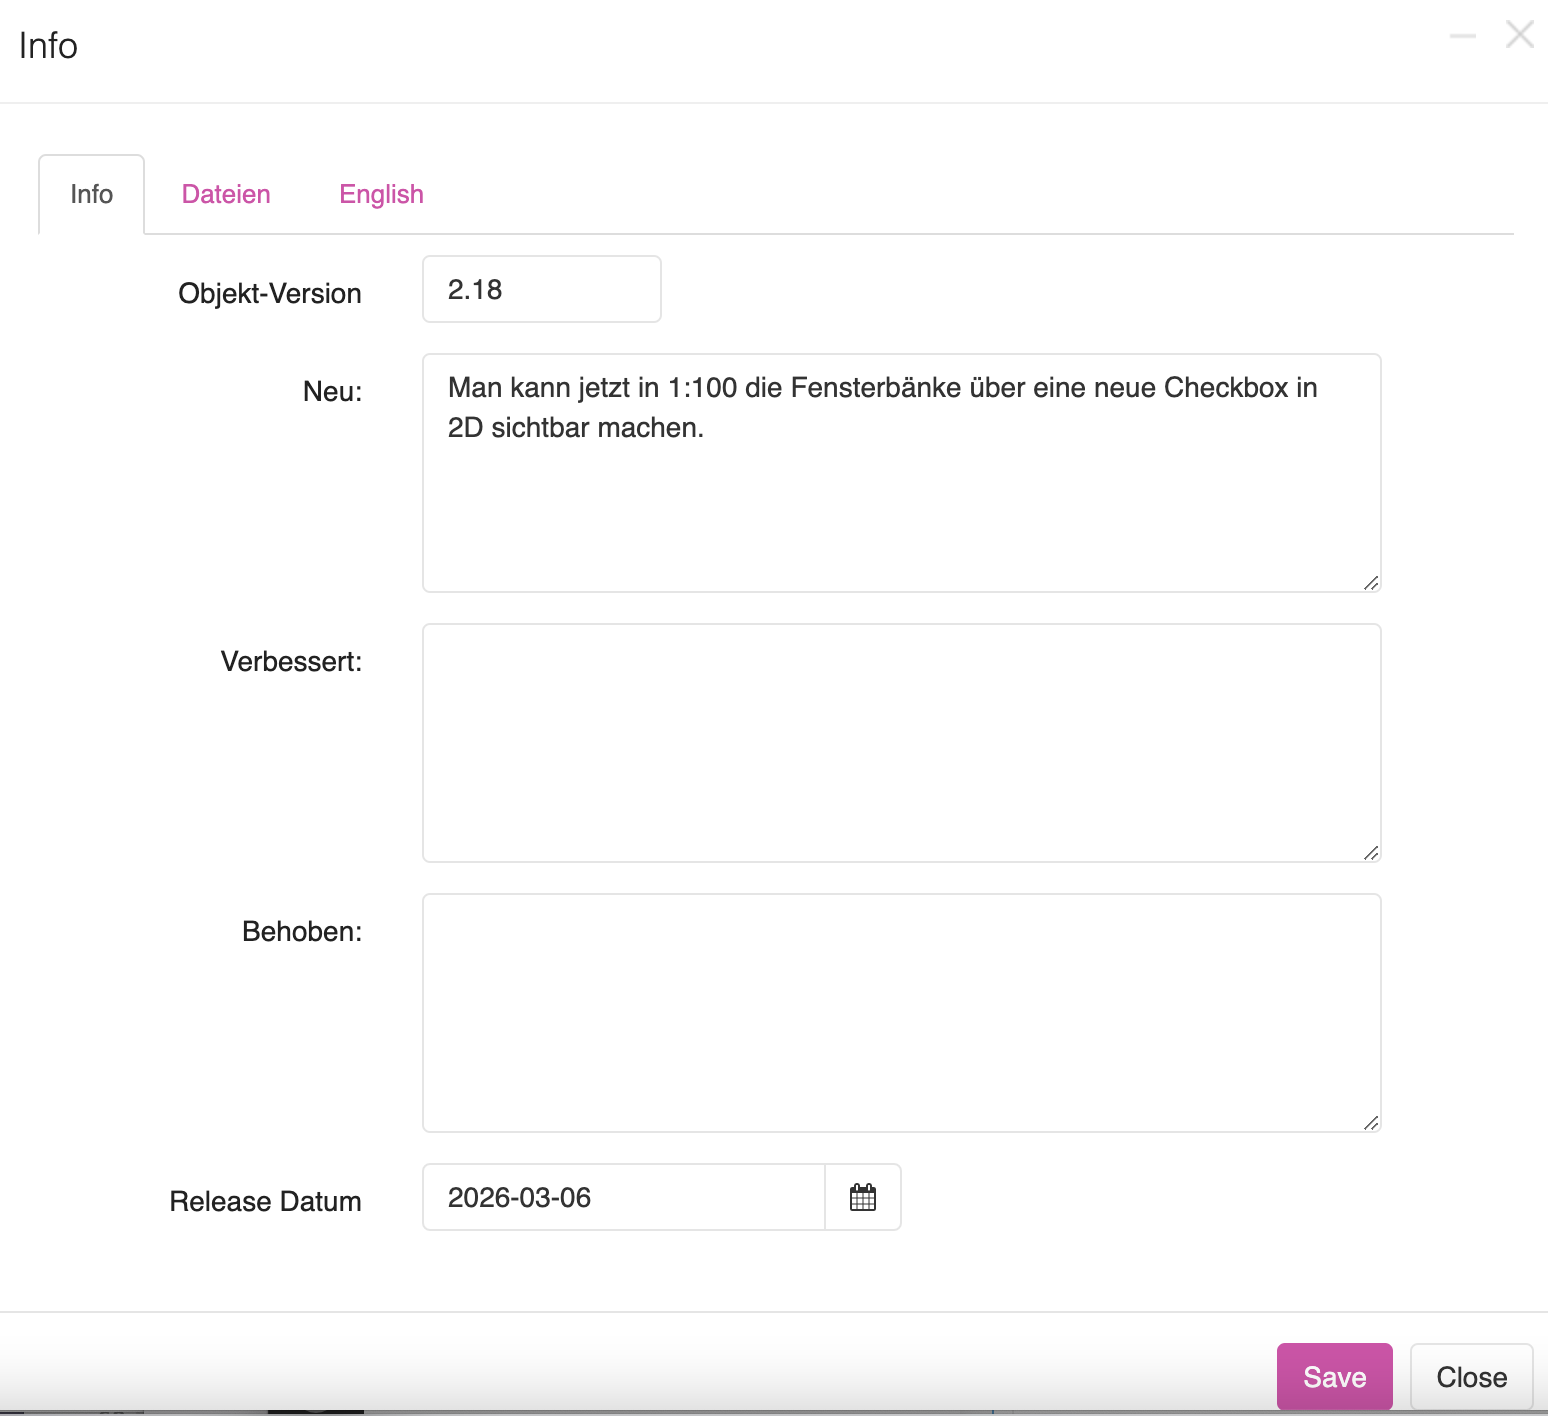This screenshot has width=1548, height=1416.
Task: Open the English tab
Action: 381,194
